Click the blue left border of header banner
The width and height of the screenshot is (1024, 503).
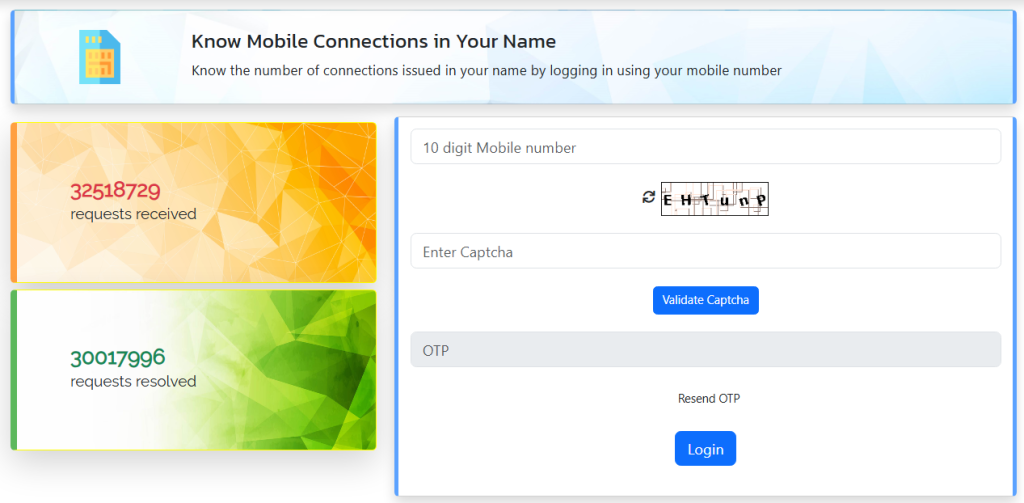pos(13,56)
